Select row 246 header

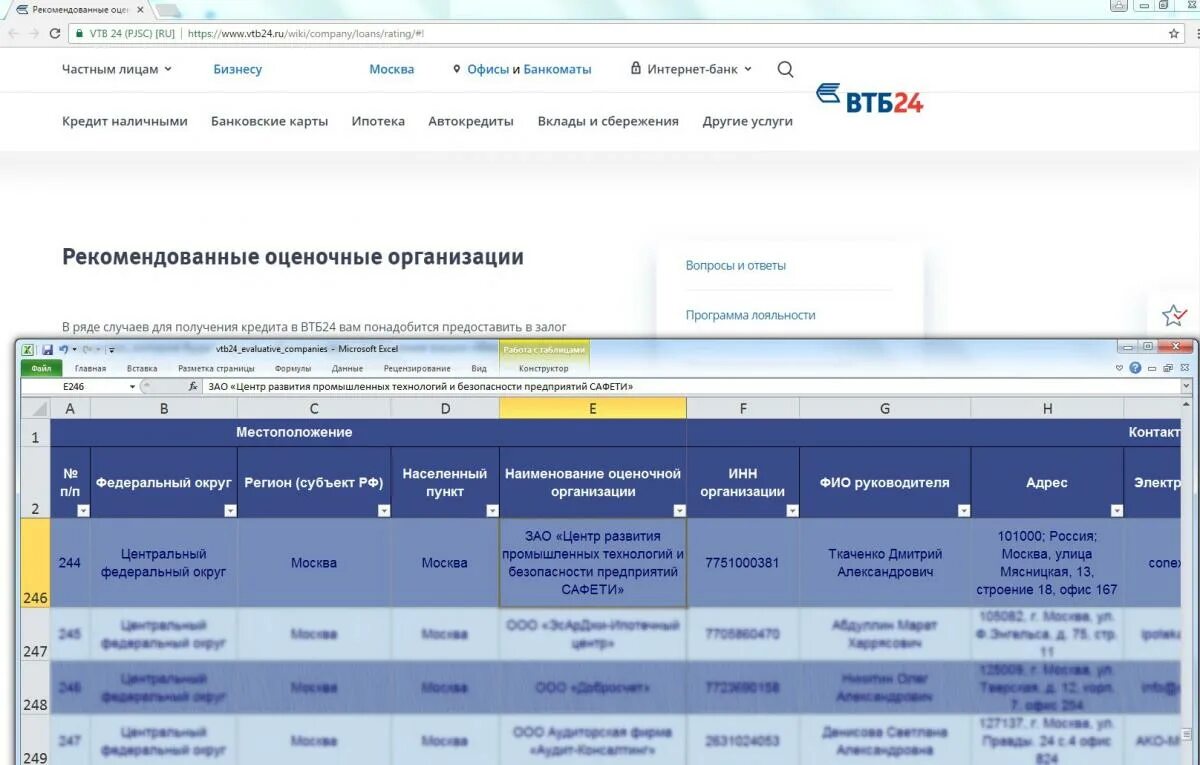[35, 562]
